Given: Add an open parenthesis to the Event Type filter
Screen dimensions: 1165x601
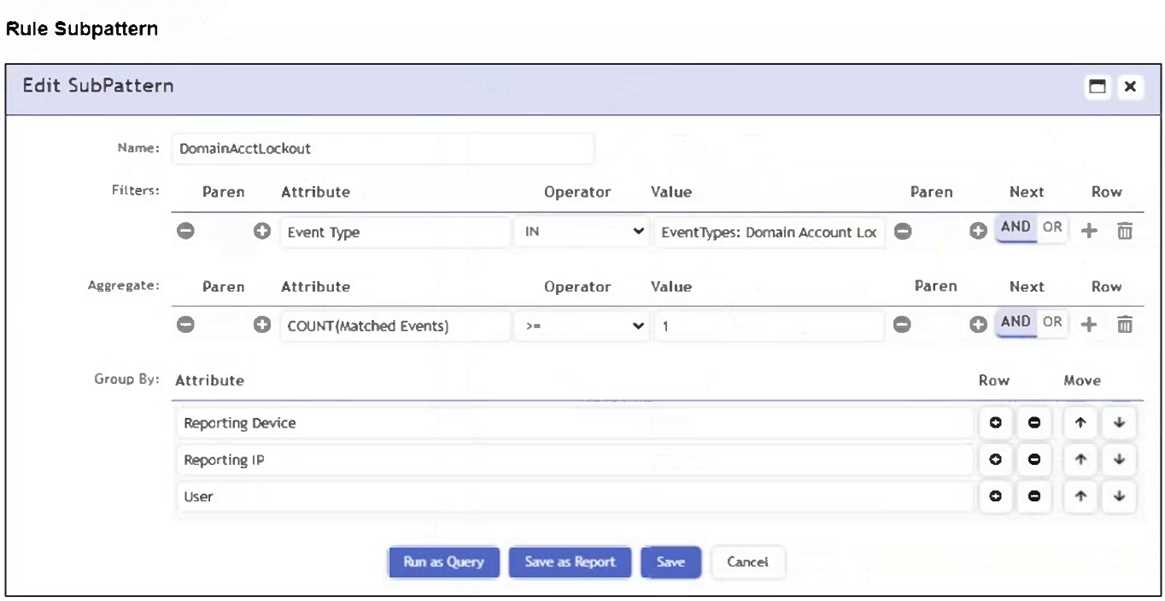Looking at the screenshot, I should pos(262,231).
